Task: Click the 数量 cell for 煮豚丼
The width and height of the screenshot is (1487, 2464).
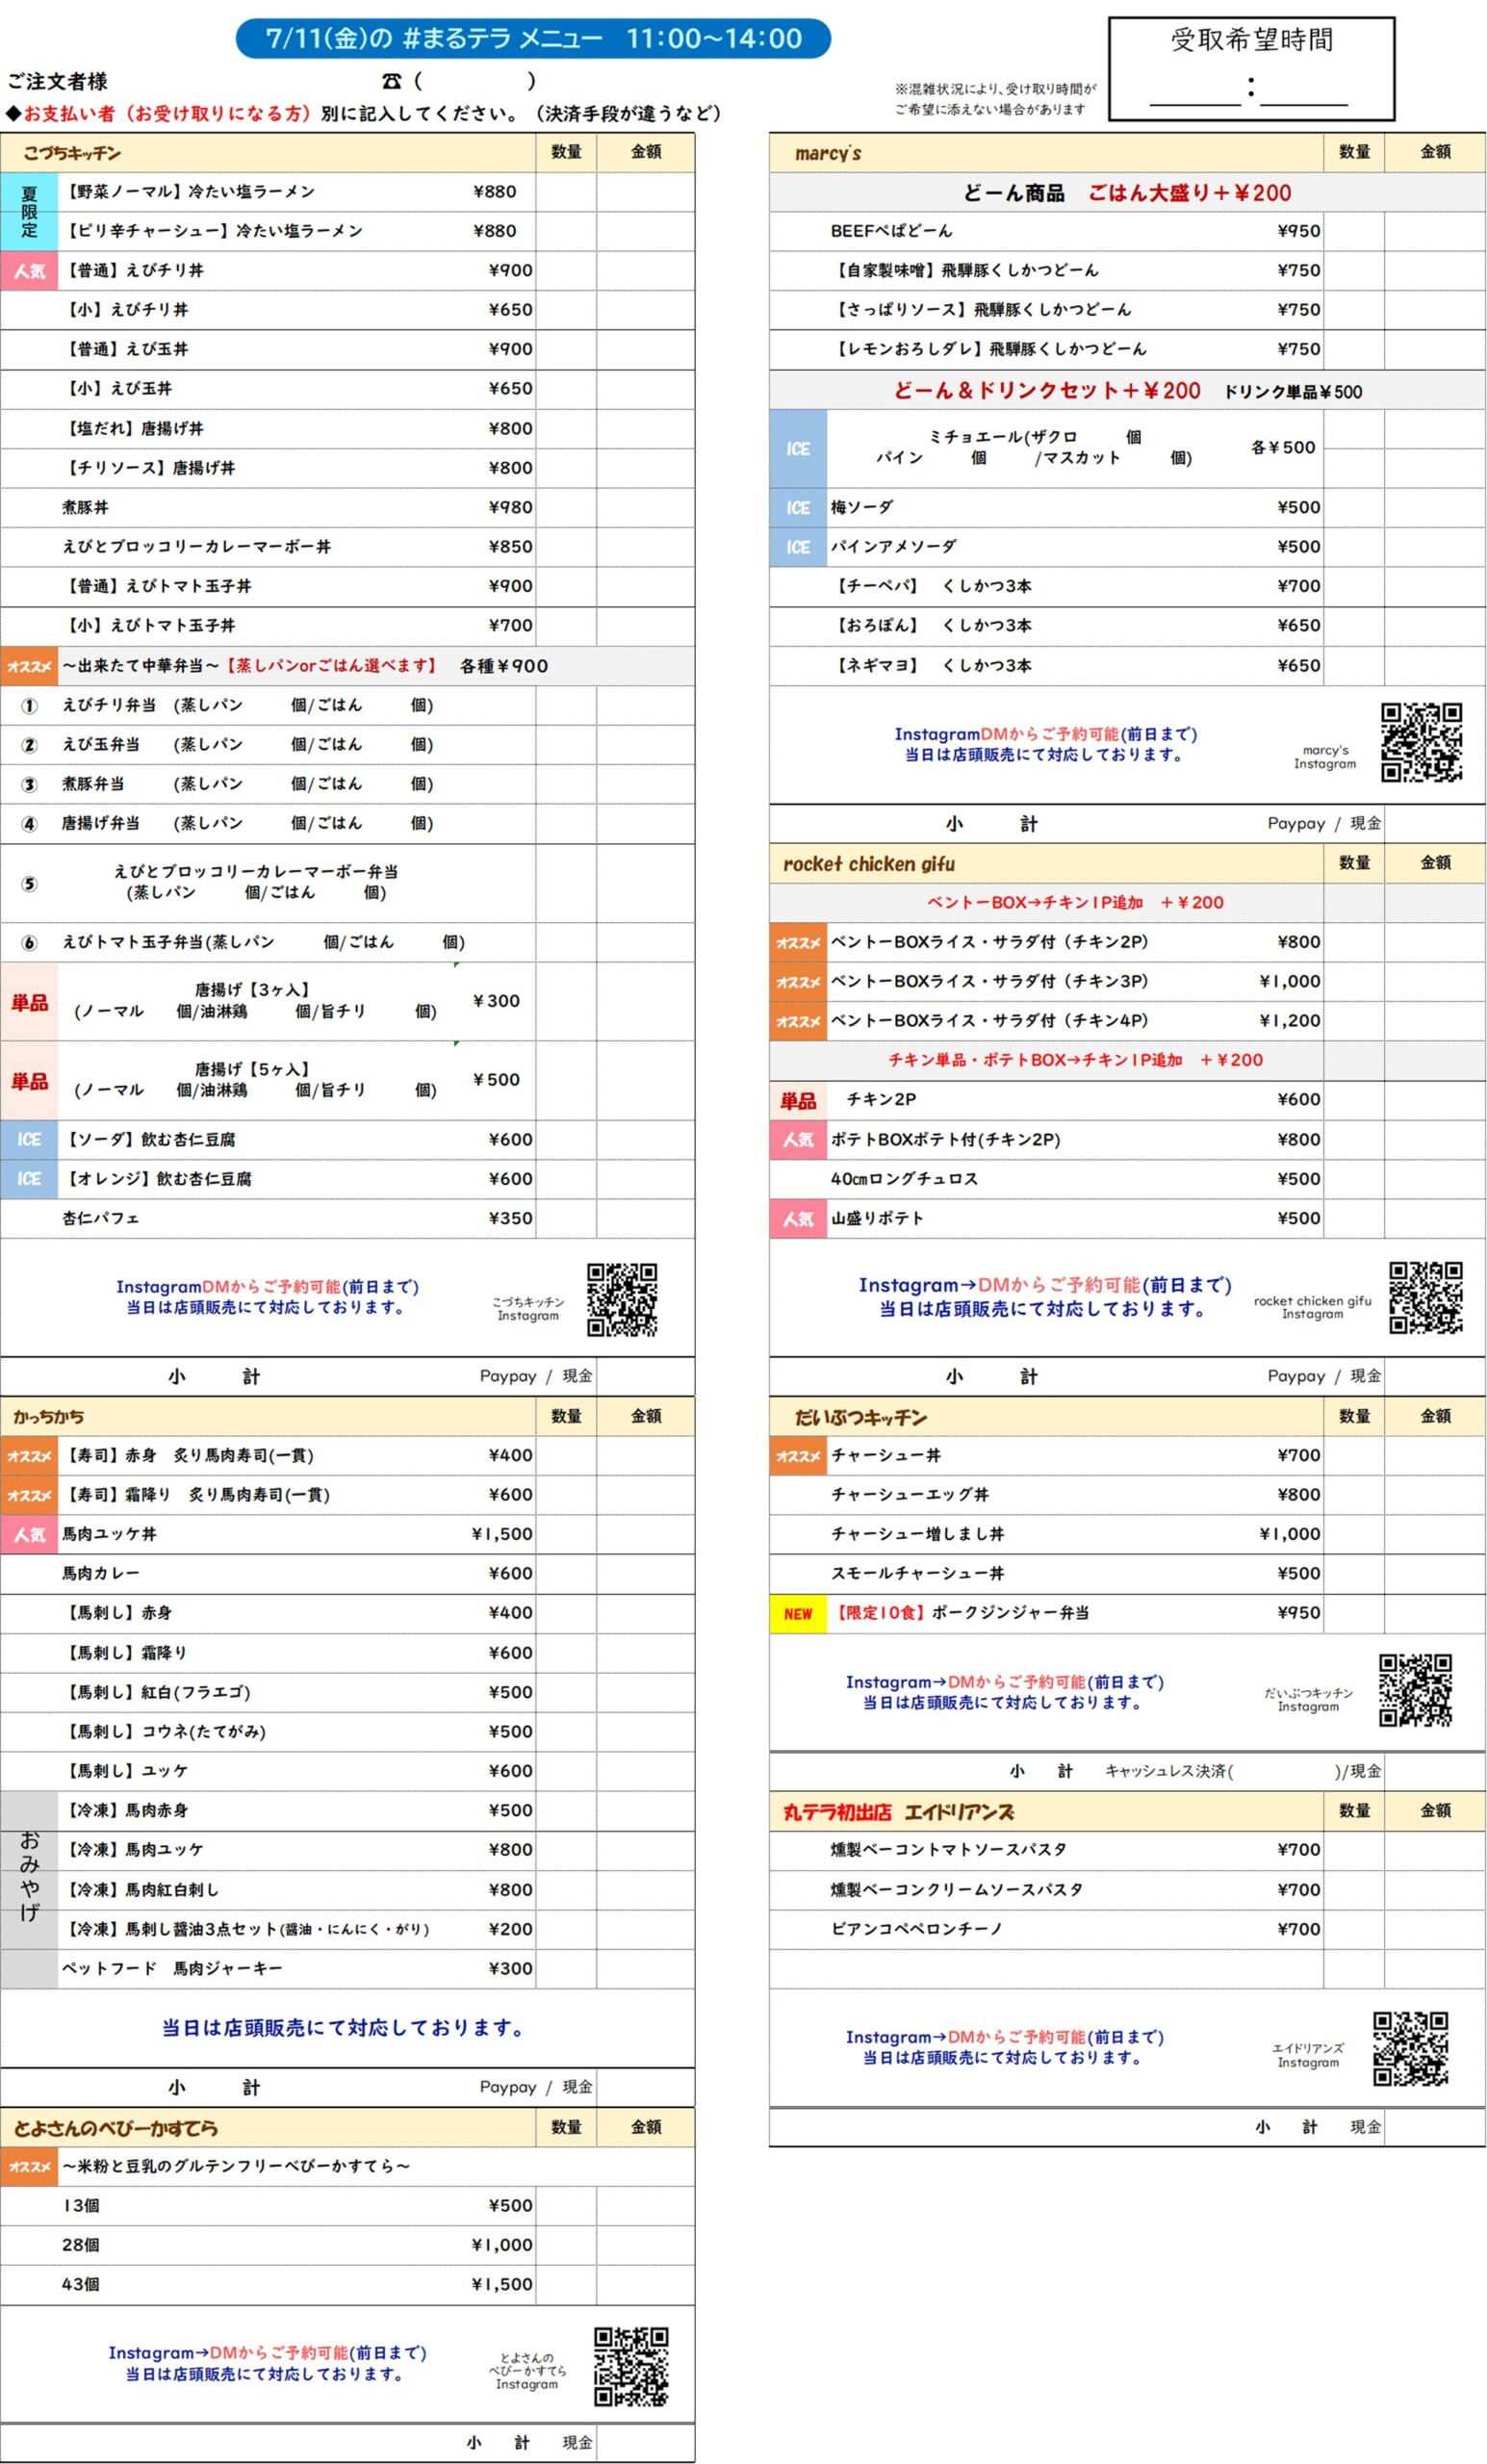Action: 566,508
